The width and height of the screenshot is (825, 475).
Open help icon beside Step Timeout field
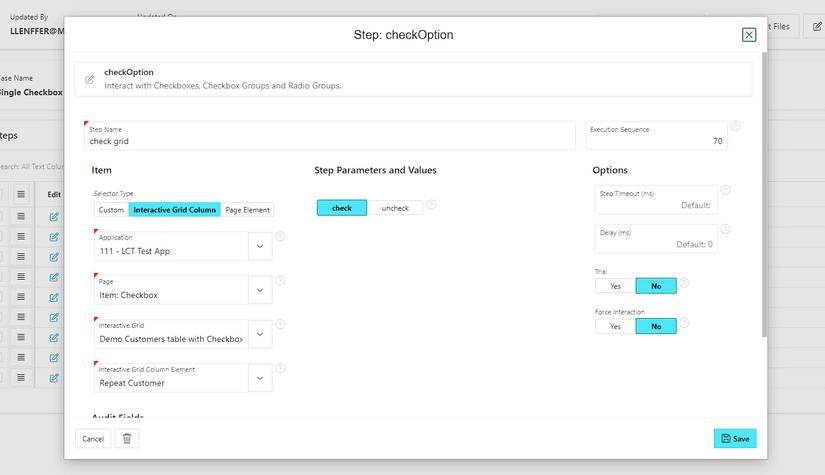[x=726, y=190]
